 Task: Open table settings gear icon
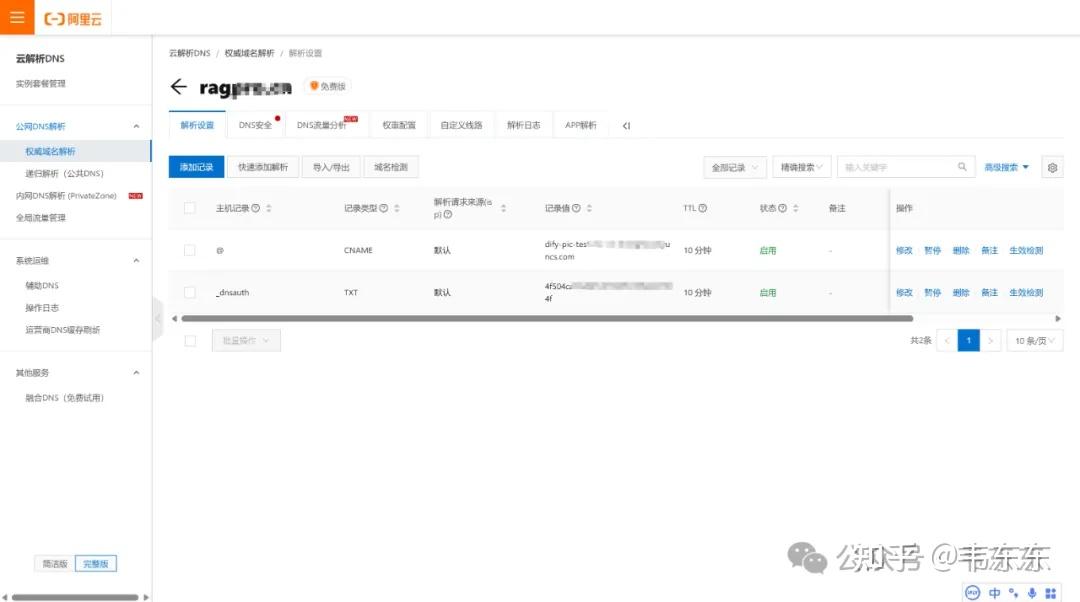pyautogui.click(x=1052, y=167)
